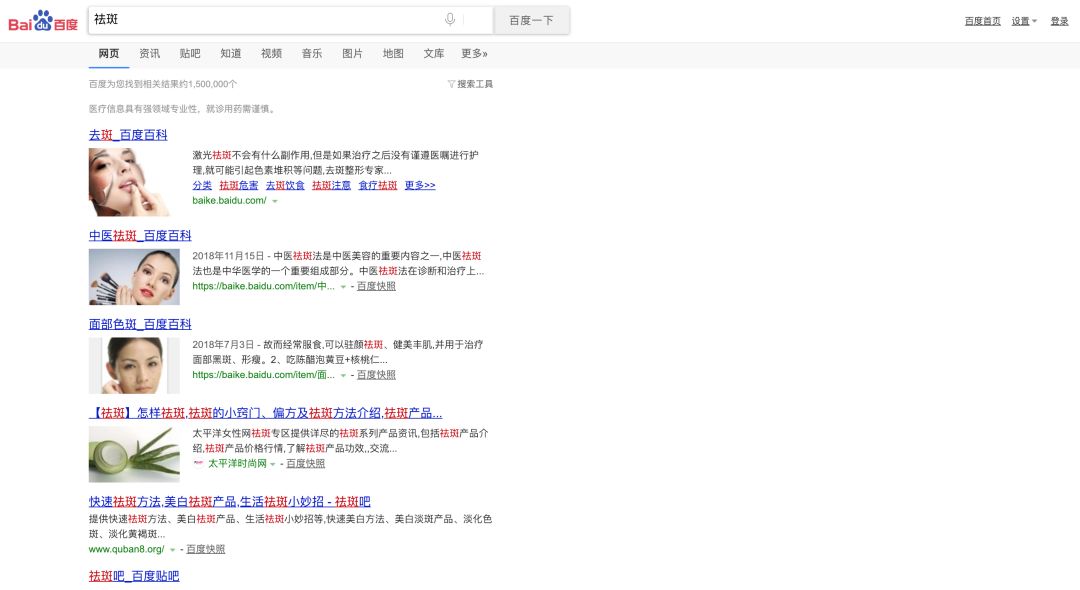This screenshot has width=1080, height=590.
Task: Click the 去斑饮食 sublink
Action: pyautogui.click(x=285, y=185)
